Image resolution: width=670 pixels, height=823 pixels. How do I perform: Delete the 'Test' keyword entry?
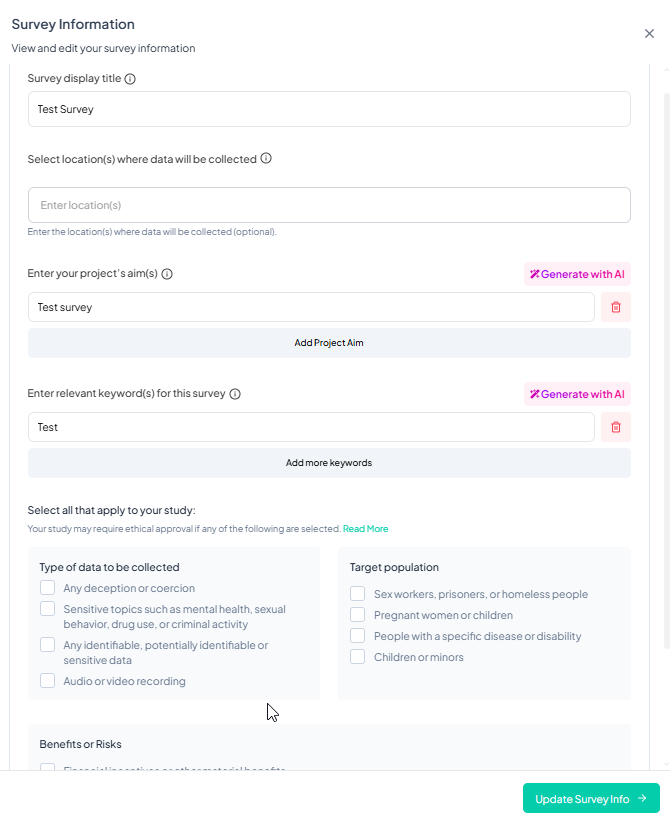click(x=616, y=427)
